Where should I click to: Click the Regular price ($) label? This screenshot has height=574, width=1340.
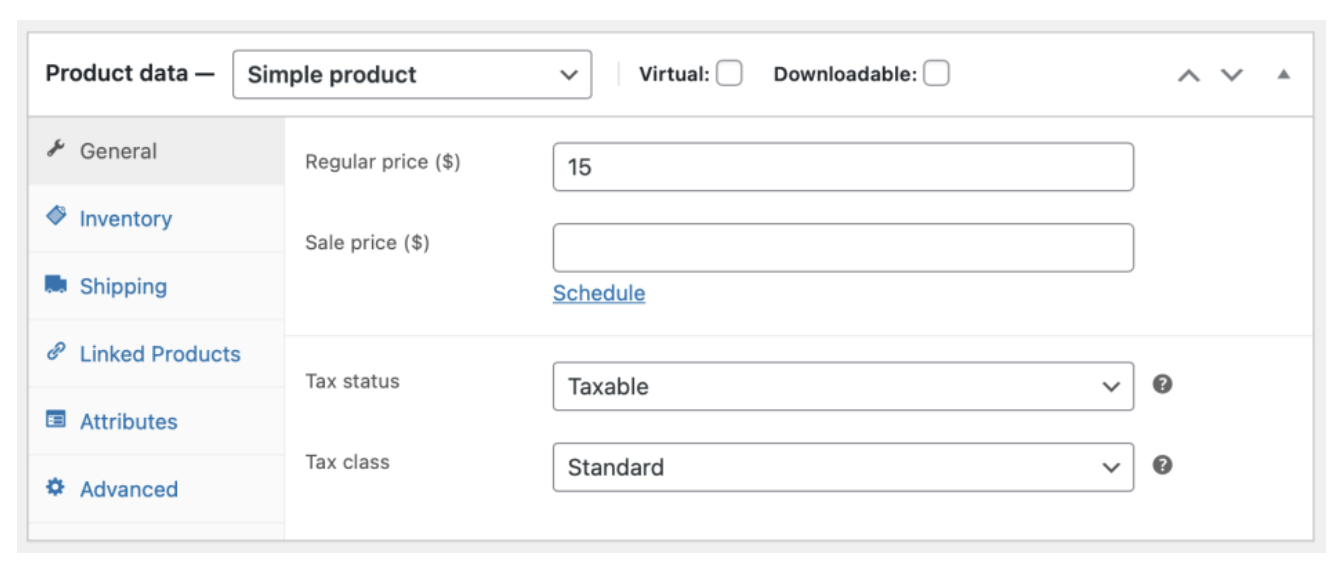[383, 162]
